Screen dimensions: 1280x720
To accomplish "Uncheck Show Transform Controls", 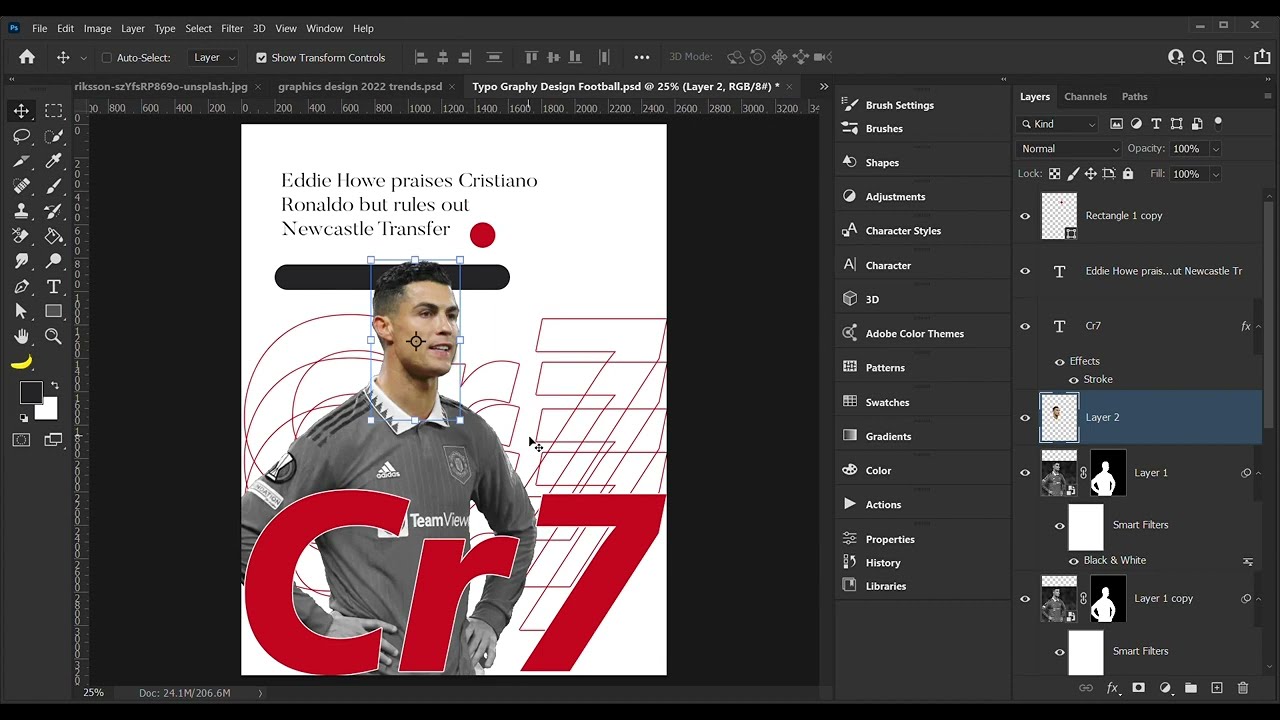I will [x=262, y=58].
